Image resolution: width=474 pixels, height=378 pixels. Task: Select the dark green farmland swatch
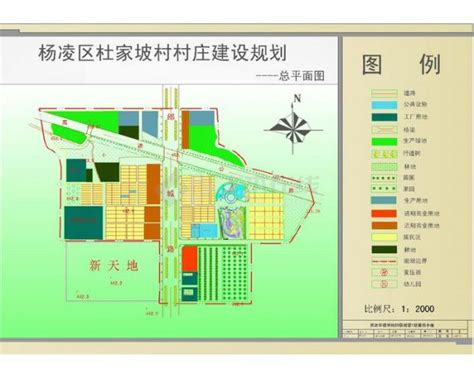point(384,250)
